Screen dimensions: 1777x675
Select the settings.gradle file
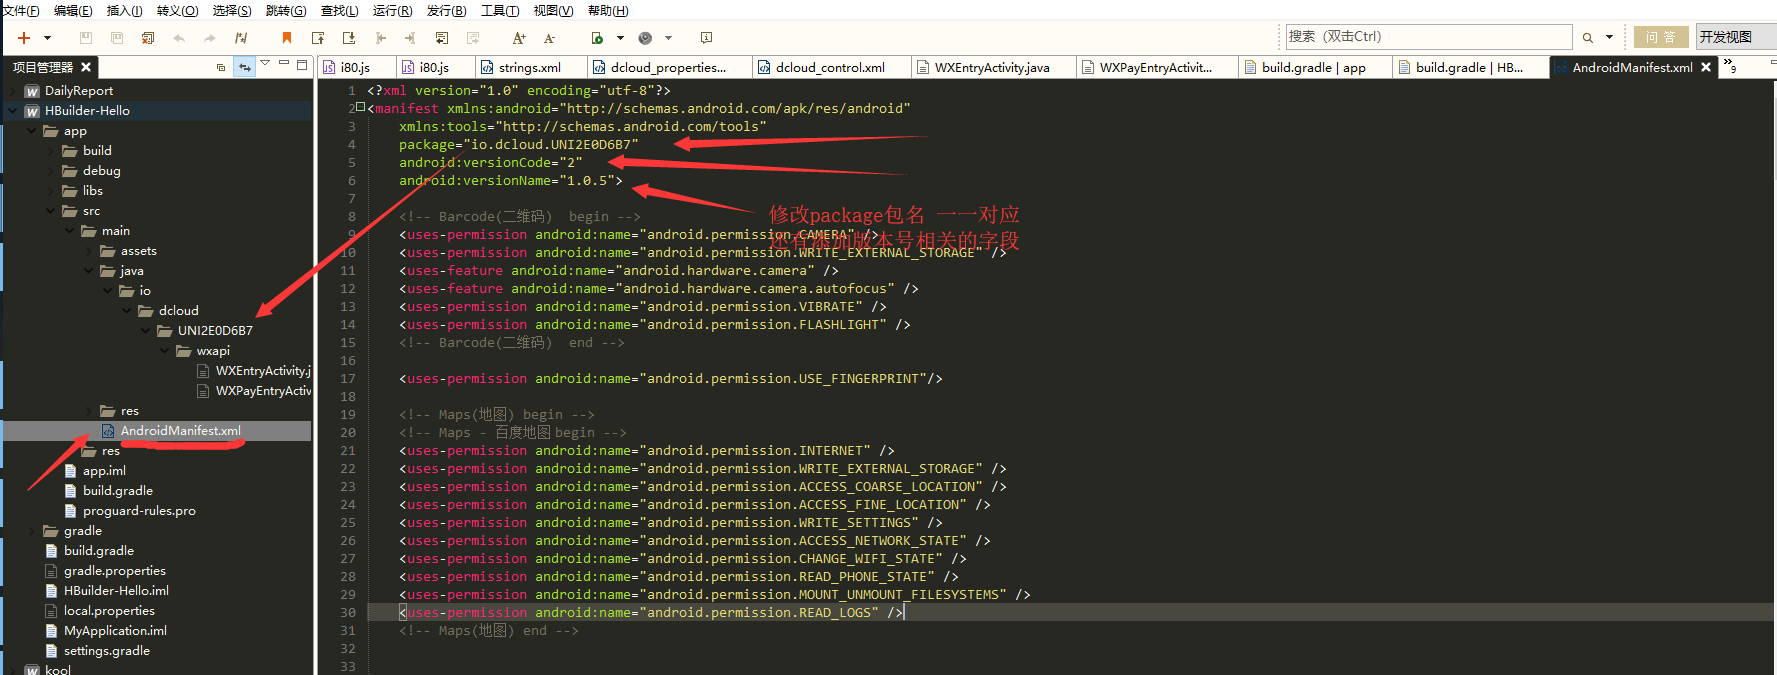click(106, 651)
